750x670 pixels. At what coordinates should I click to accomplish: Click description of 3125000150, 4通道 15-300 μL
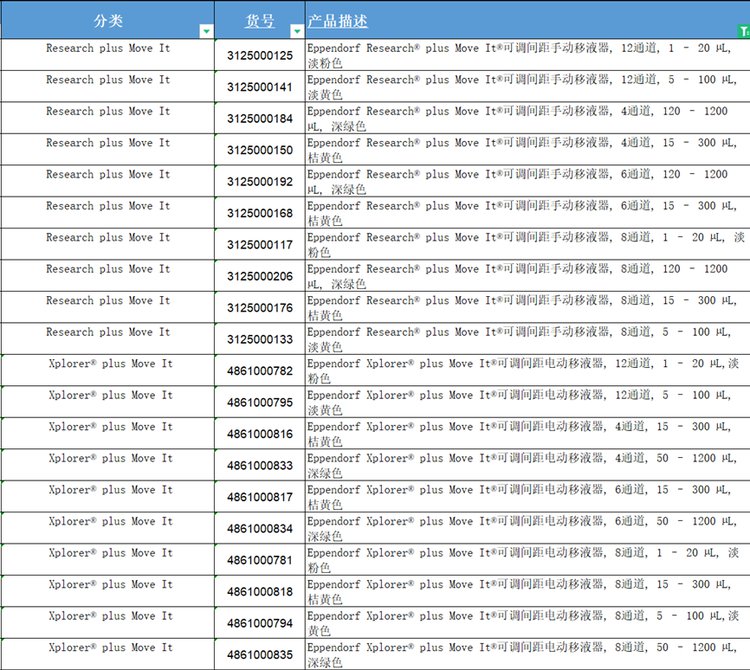pos(528,150)
